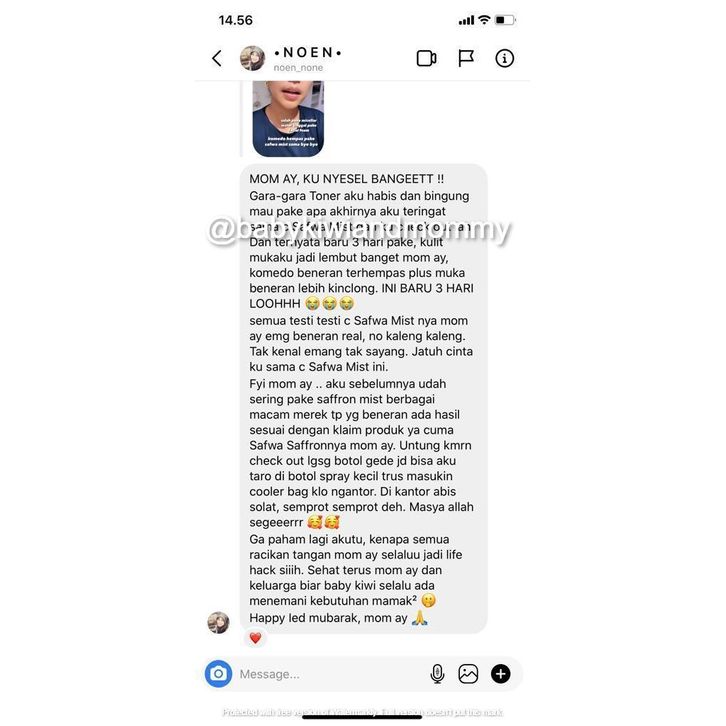The image size is (726, 726).
Task: Open the blue camera button
Action: point(219,674)
